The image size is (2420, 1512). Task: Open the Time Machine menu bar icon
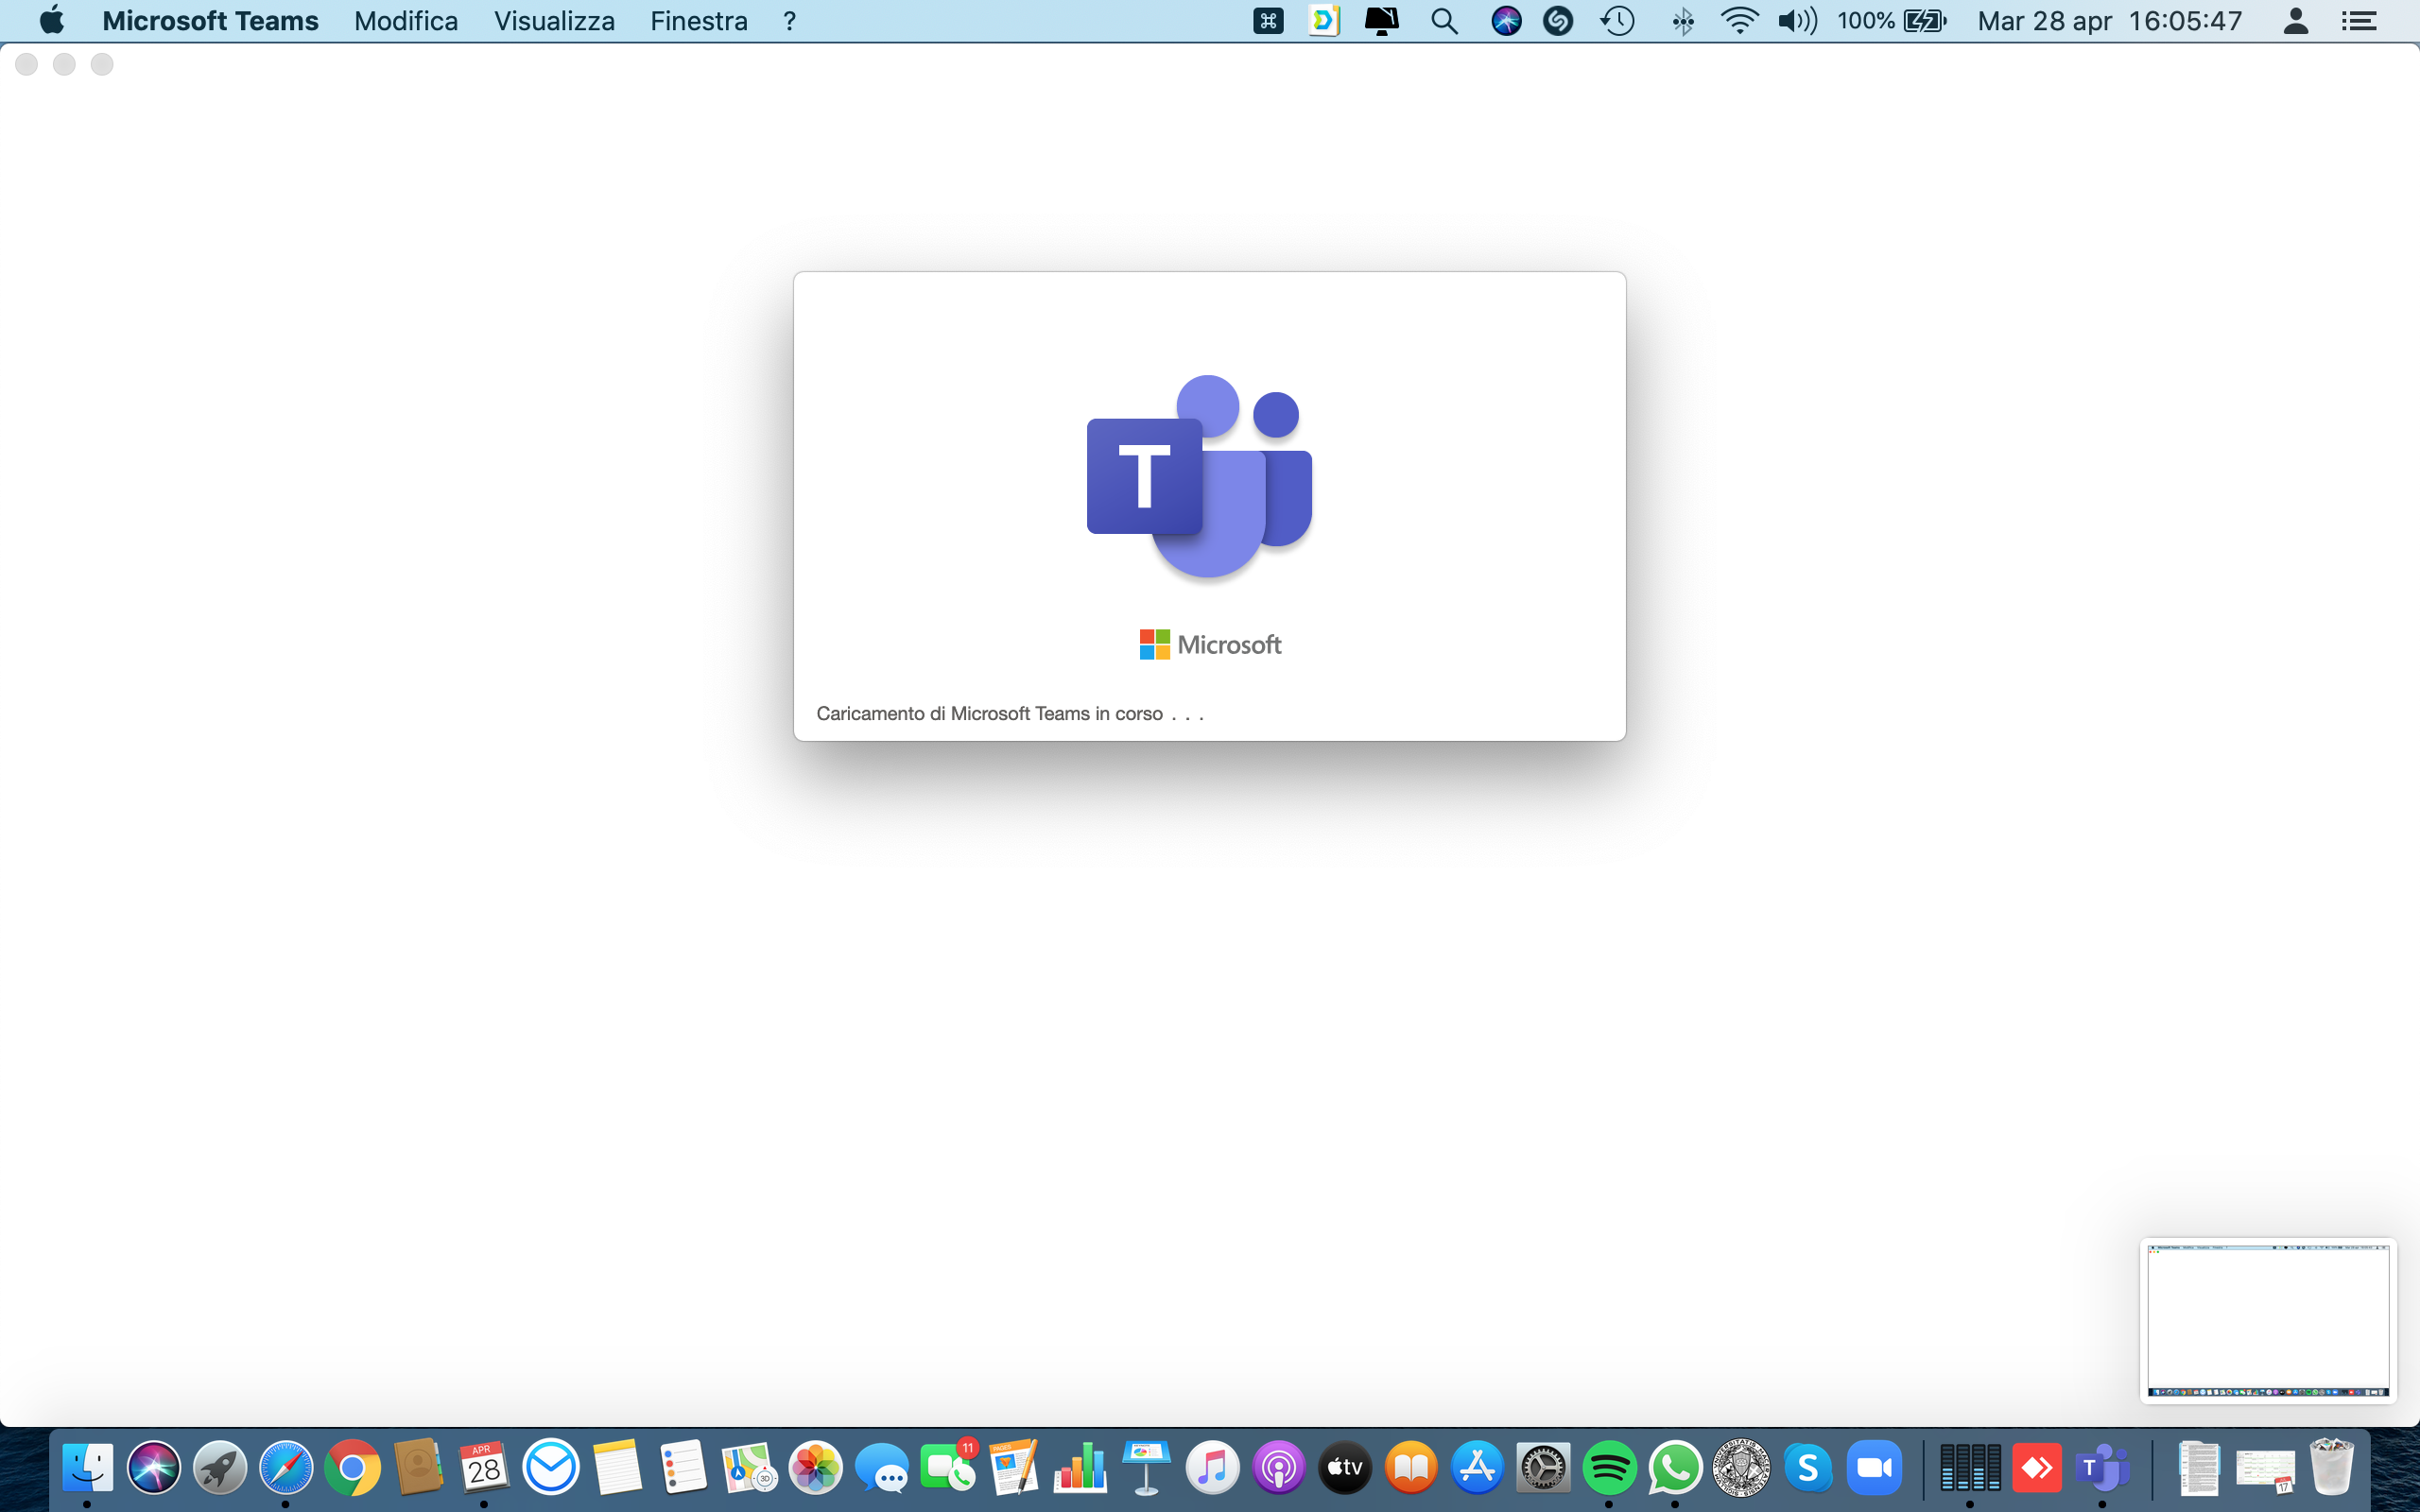[1617, 21]
